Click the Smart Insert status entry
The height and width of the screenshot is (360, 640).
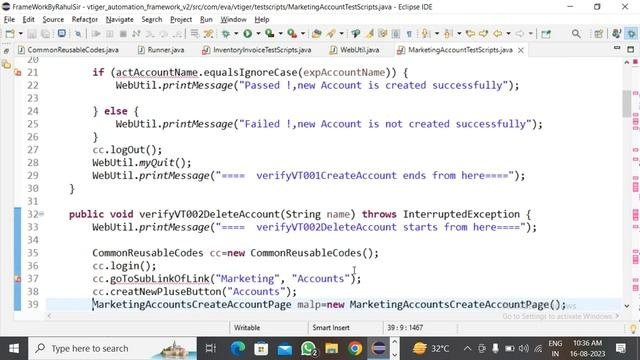[331, 328]
